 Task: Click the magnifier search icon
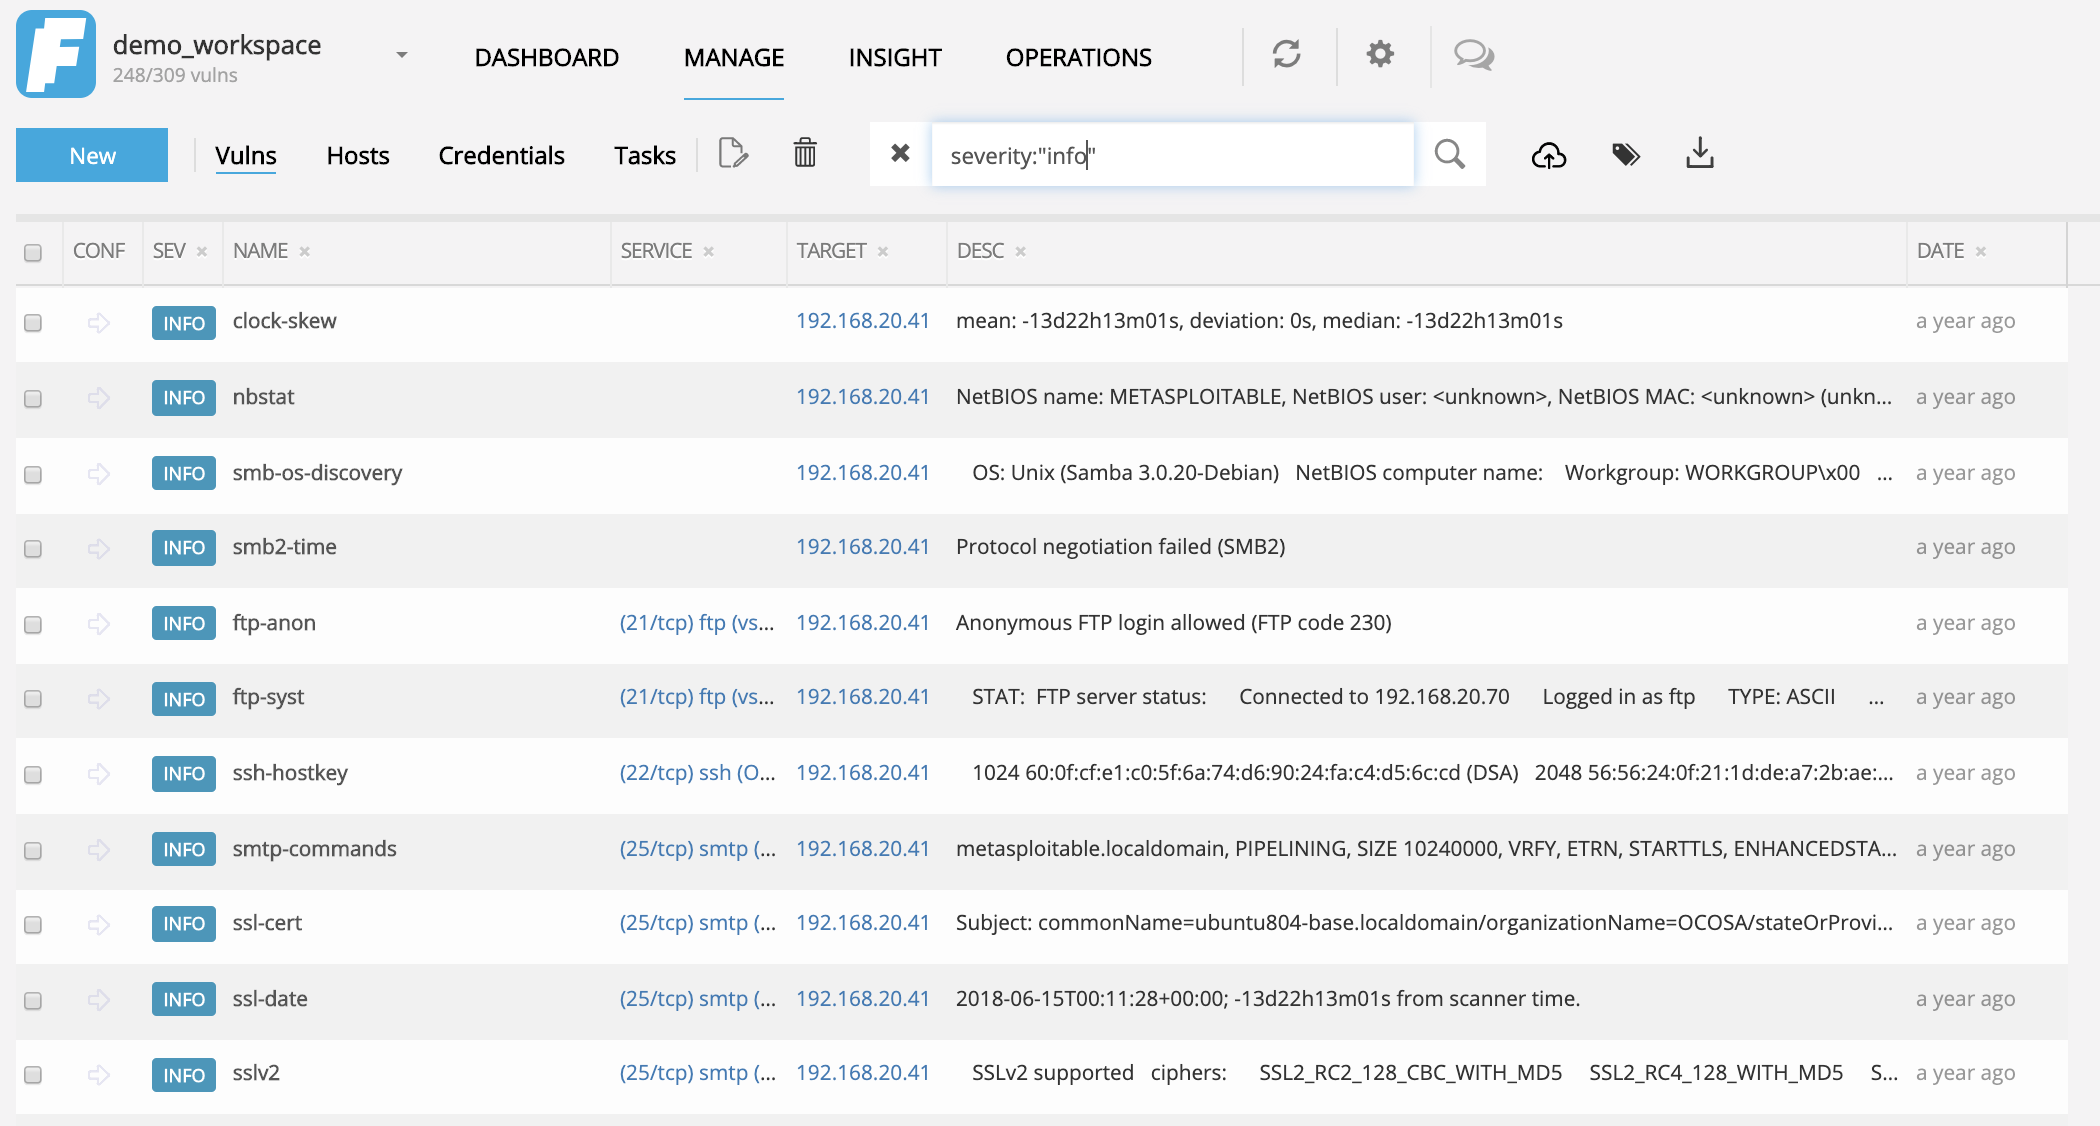1449,154
